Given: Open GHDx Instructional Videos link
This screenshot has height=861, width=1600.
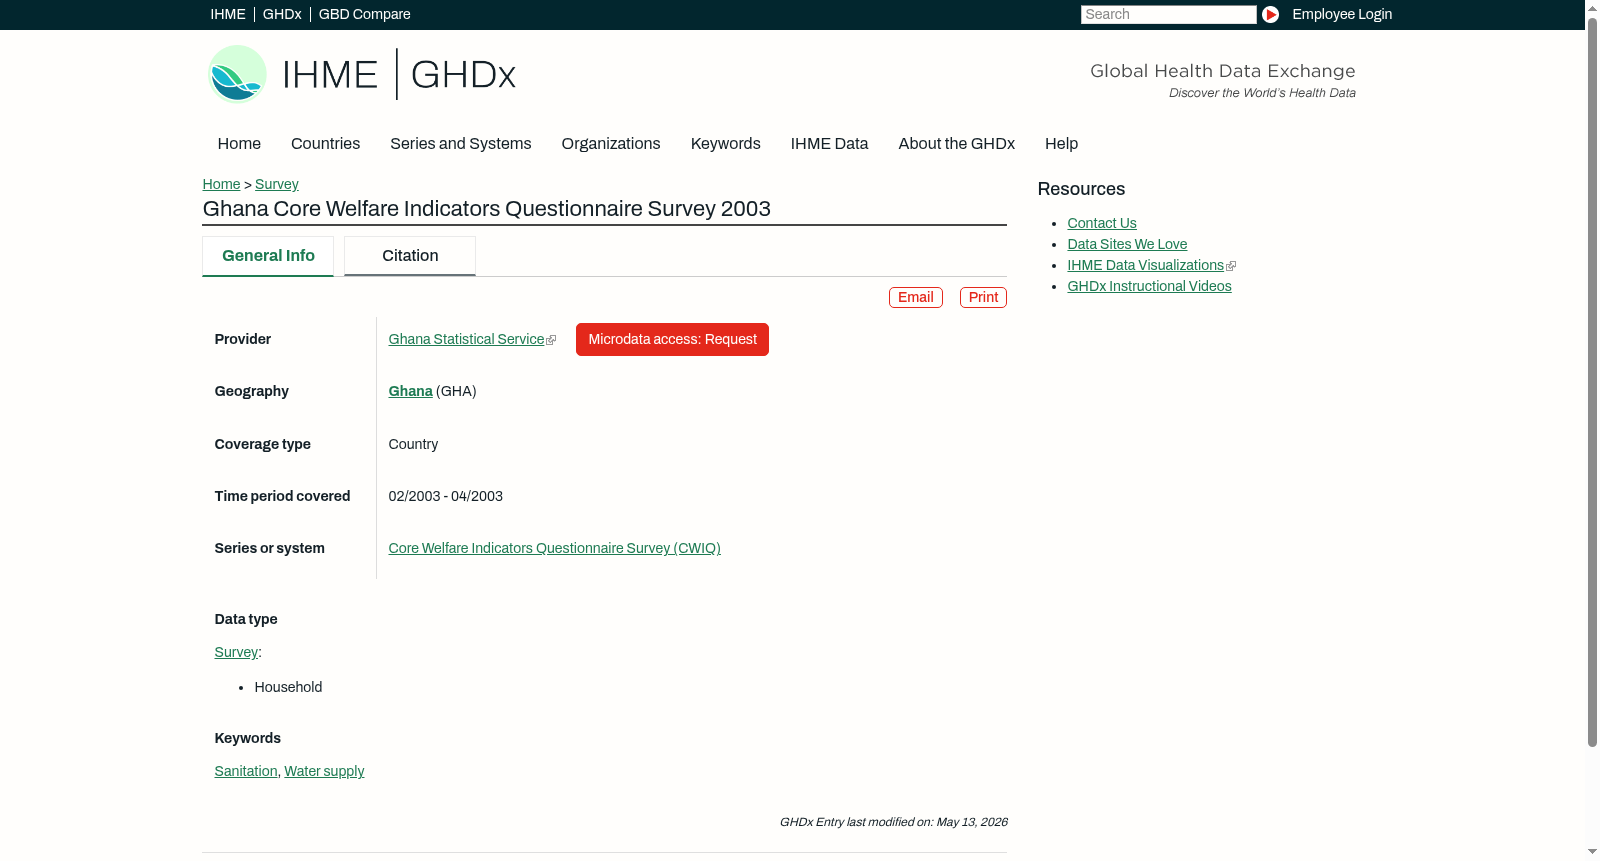Looking at the screenshot, I should tap(1149, 286).
